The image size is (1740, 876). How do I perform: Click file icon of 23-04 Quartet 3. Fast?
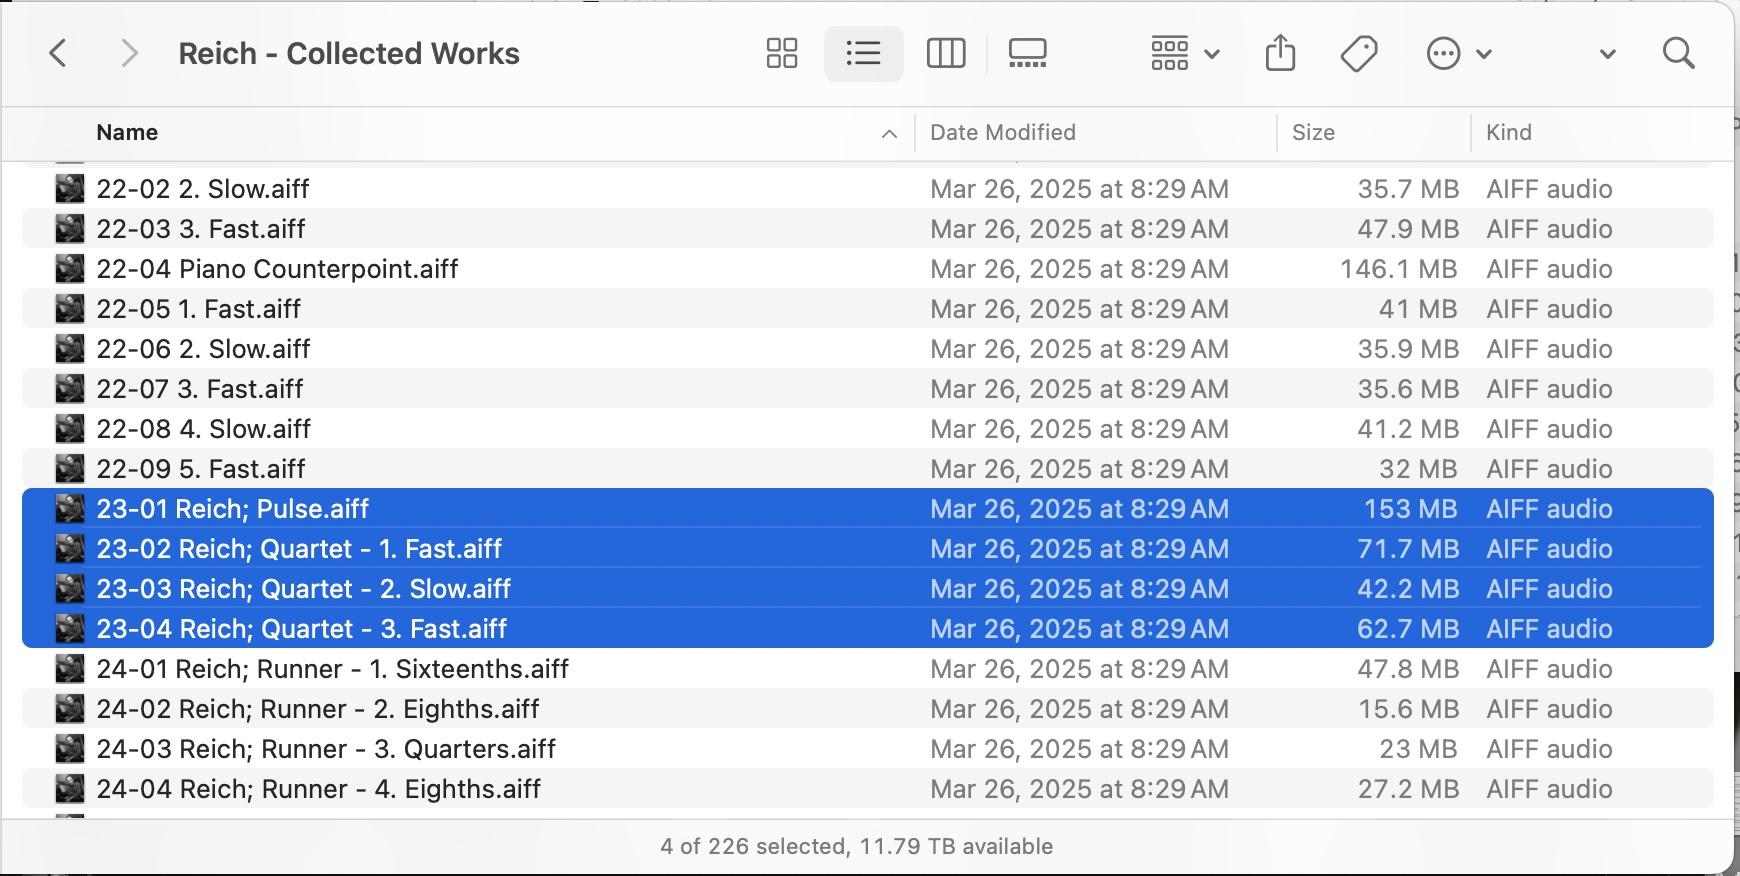click(70, 629)
